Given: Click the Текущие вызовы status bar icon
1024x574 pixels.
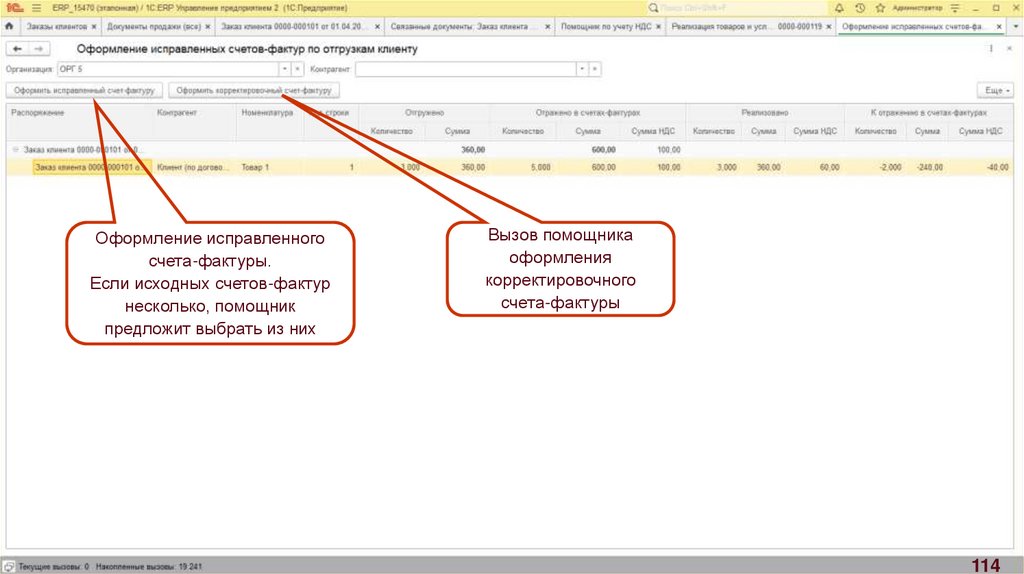Looking at the screenshot, I should coord(8,567).
